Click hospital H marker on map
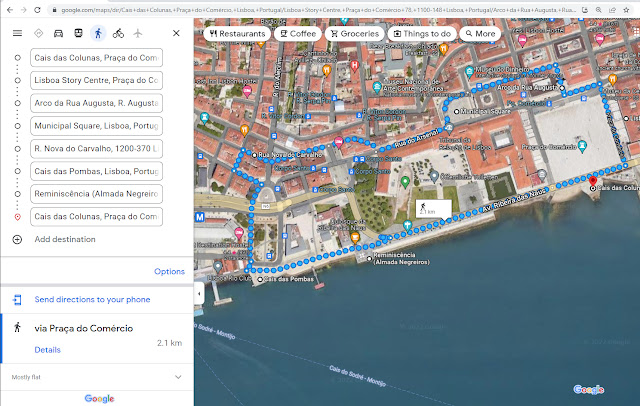This screenshot has width=640, height=406. [355, 65]
